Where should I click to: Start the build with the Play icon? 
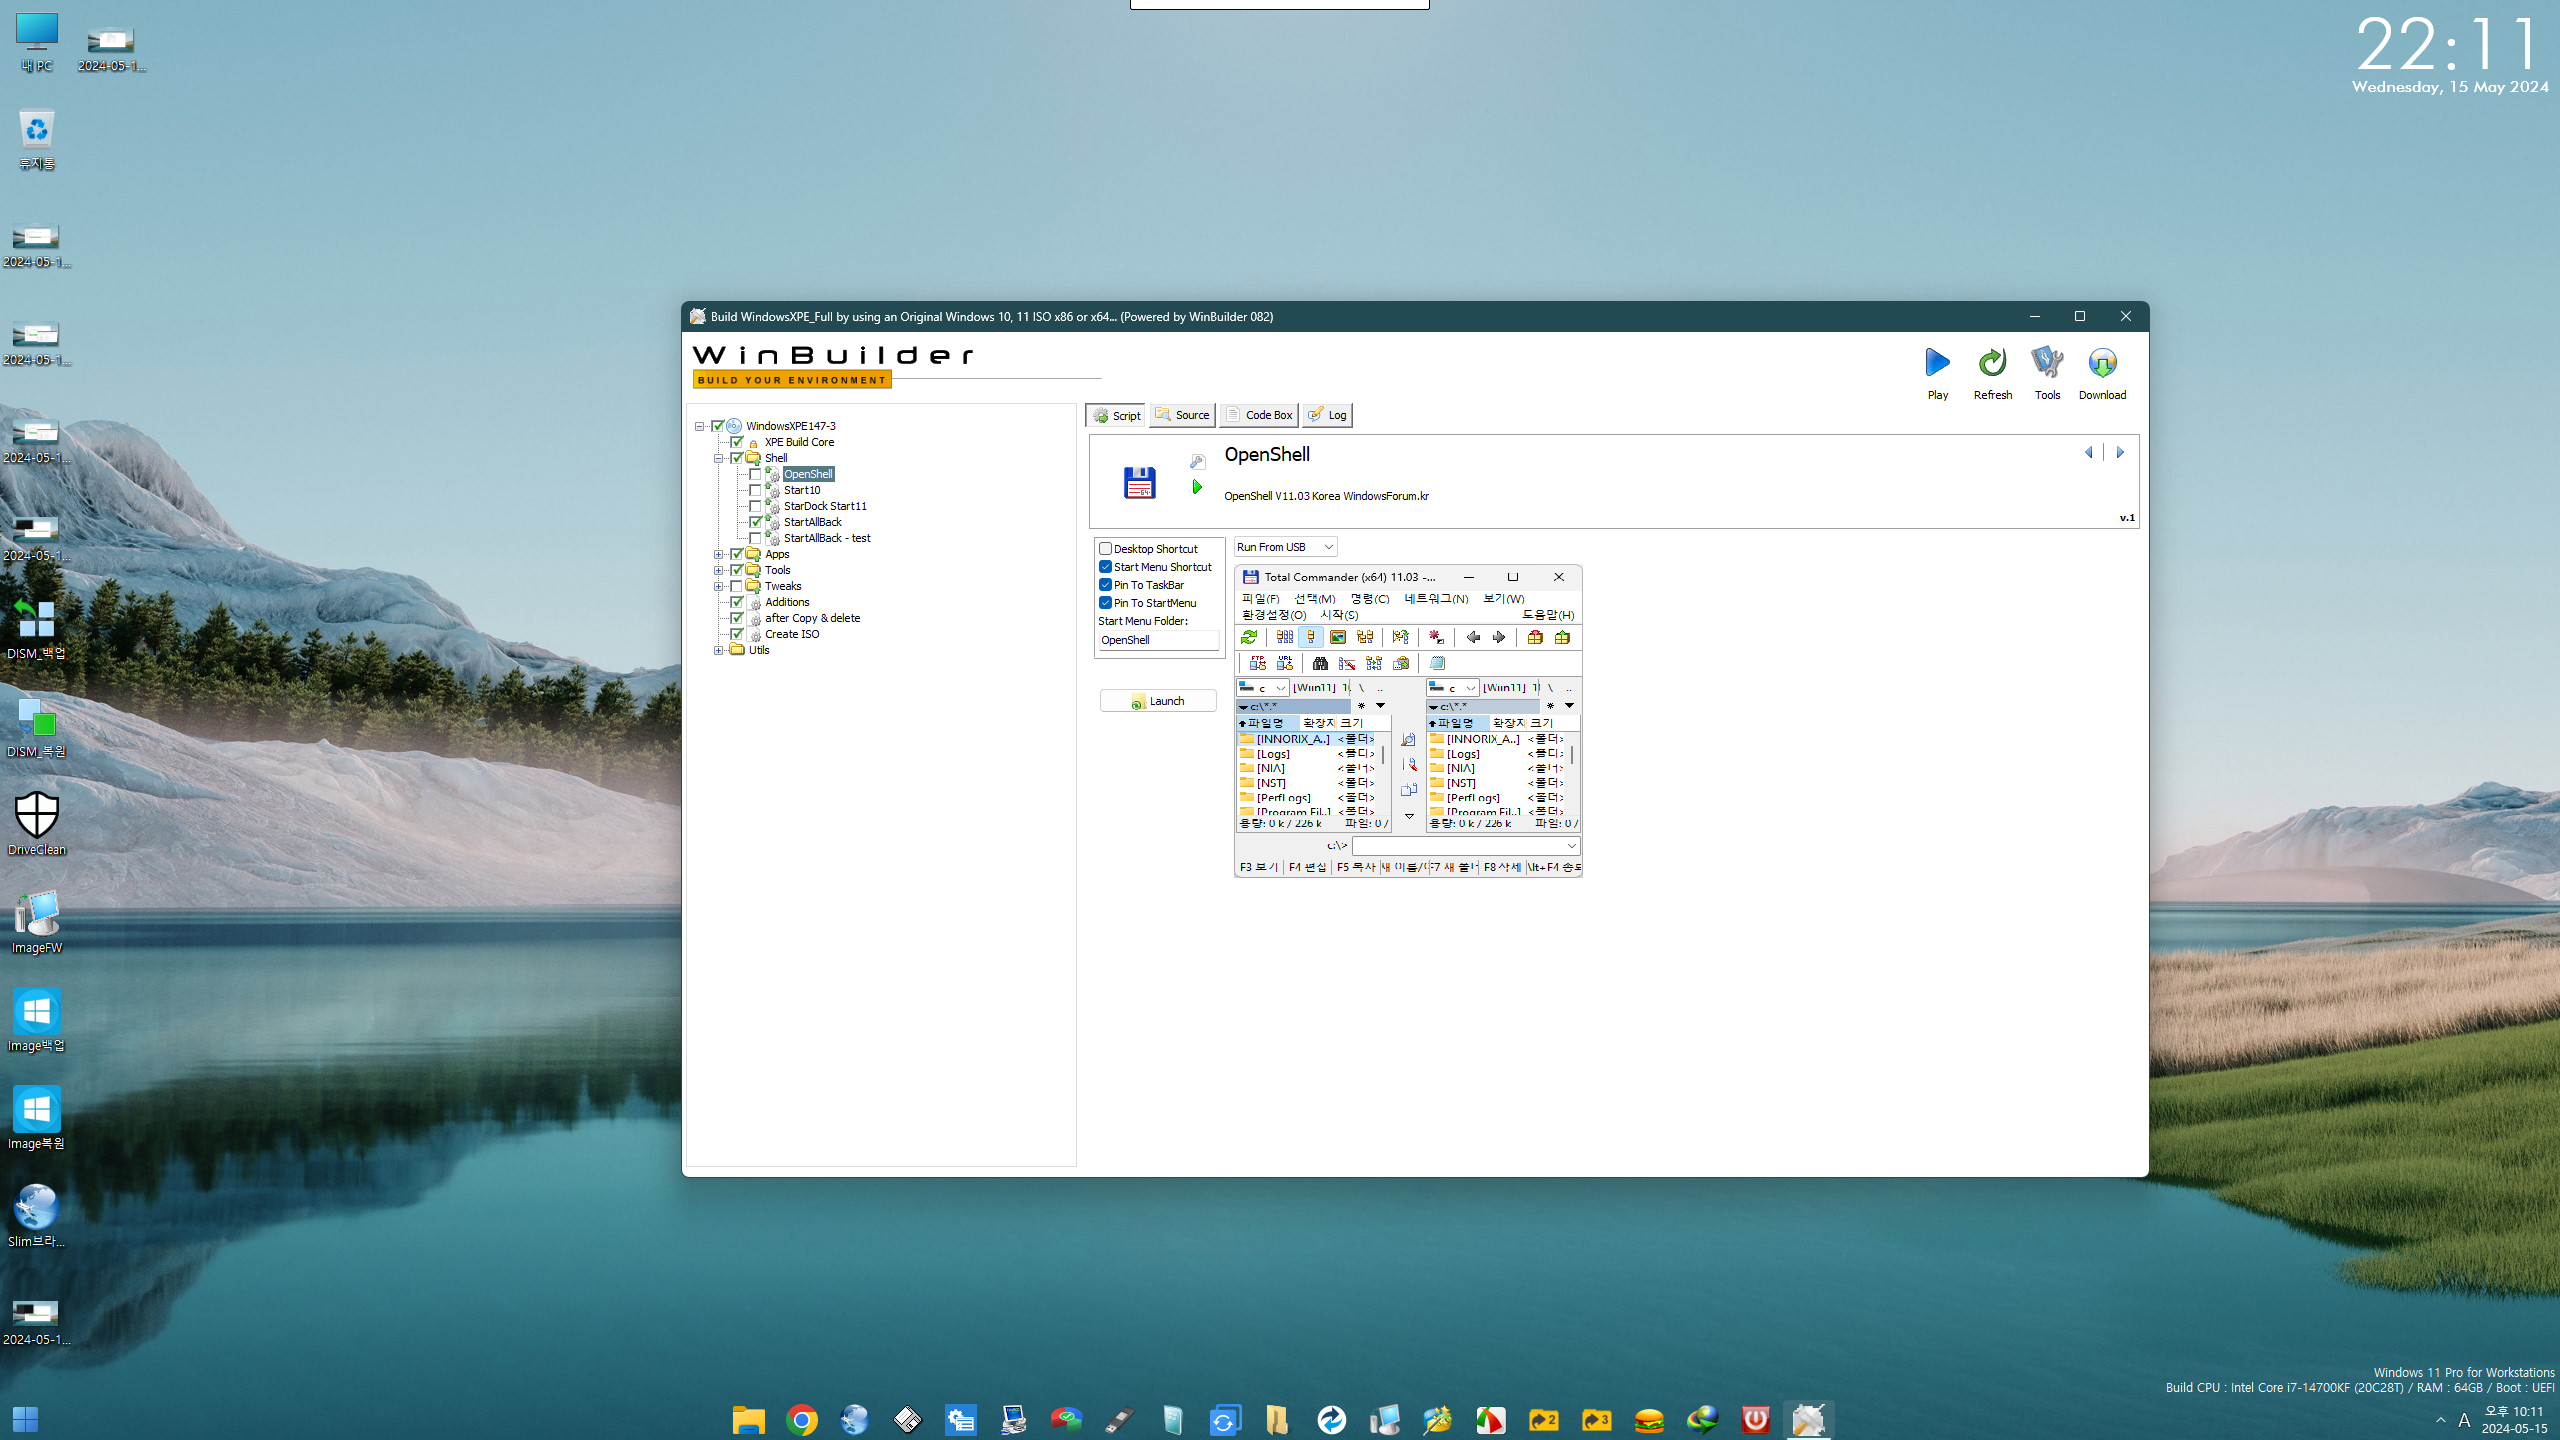click(x=1938, y=363)
